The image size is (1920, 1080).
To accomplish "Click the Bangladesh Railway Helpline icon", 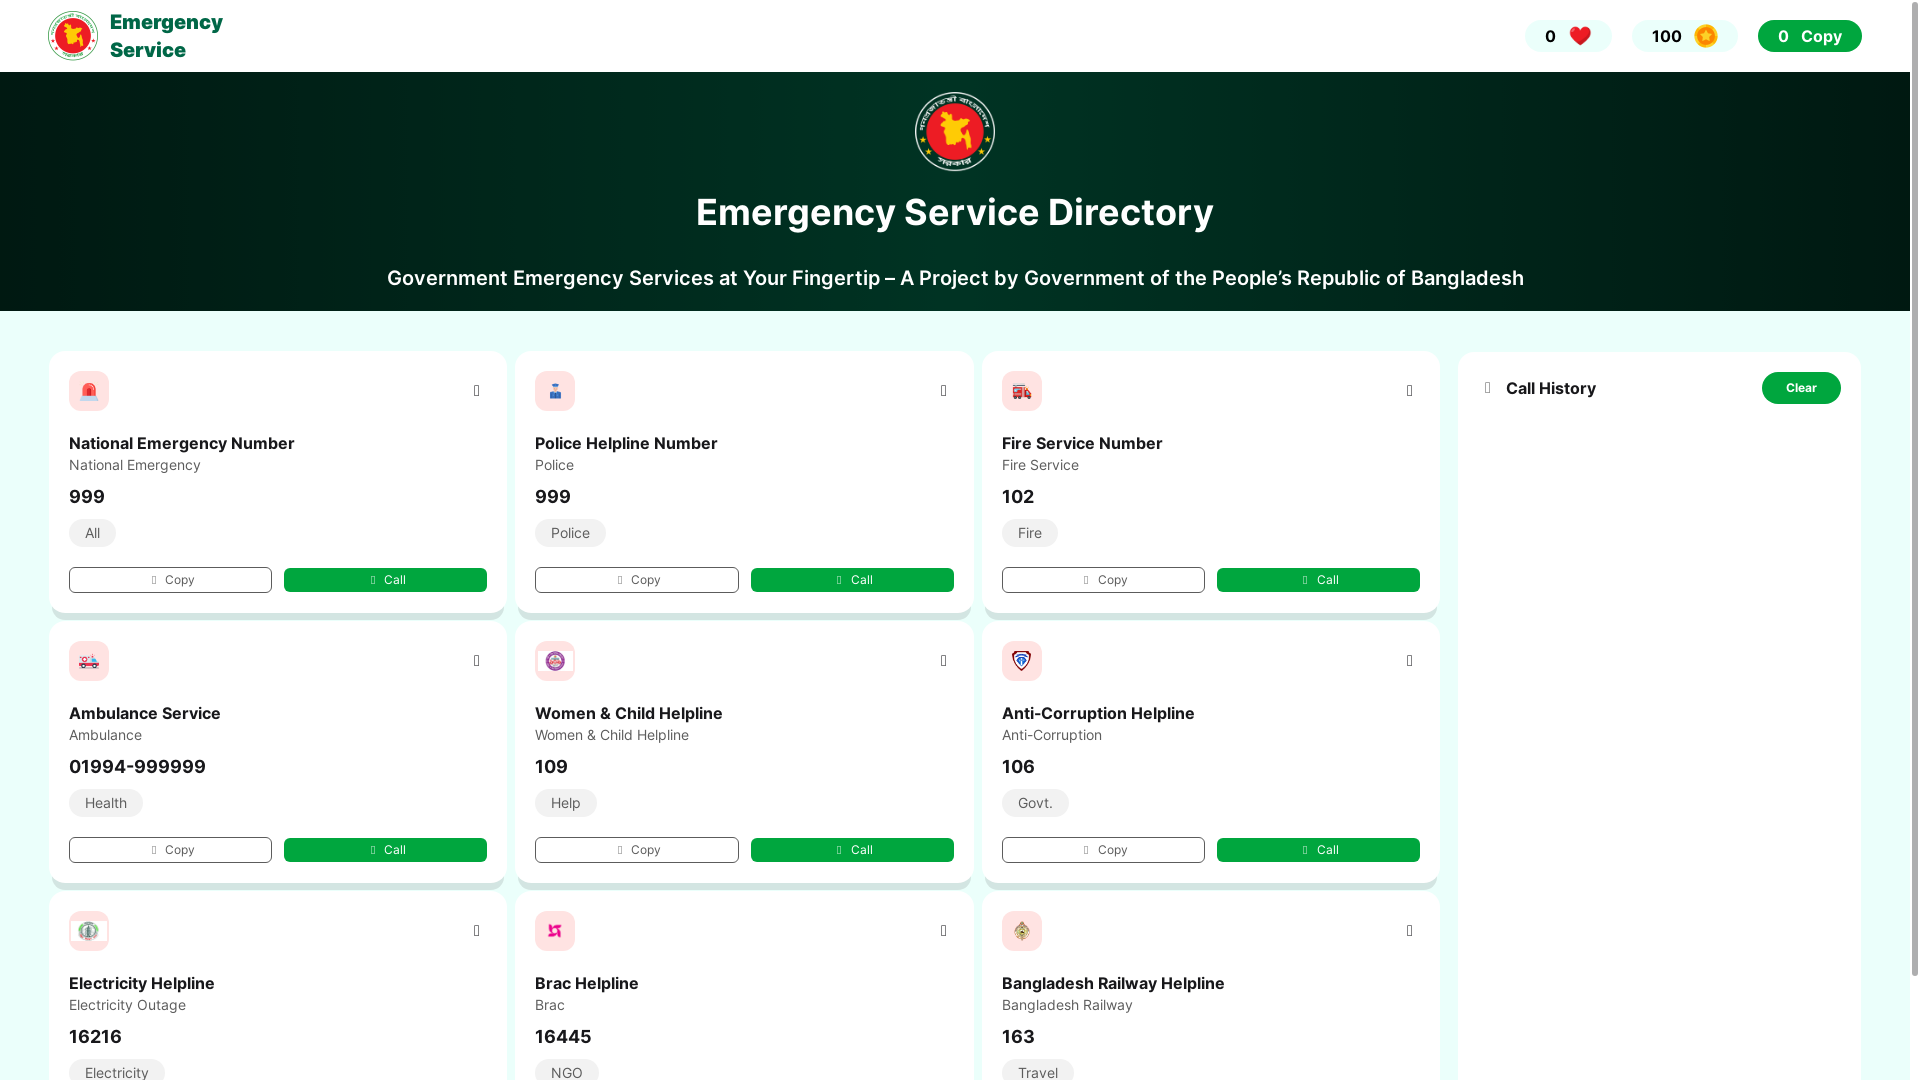I will pyautogui.click(x=1022, y=931).
